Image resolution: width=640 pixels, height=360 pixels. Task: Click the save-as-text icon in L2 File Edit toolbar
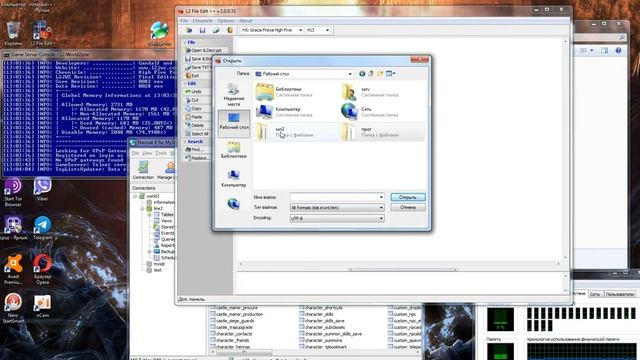coord(216,30)
